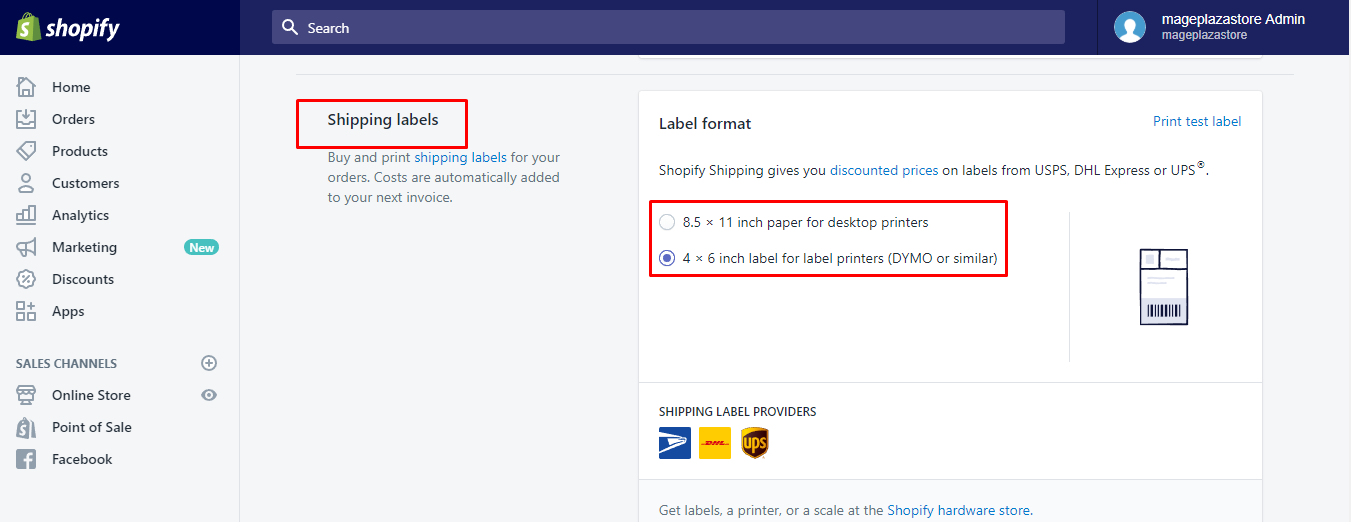Open Customers in the sidebar
The height and width of the screenshot is (522, 1351).
tap(85, 183)
